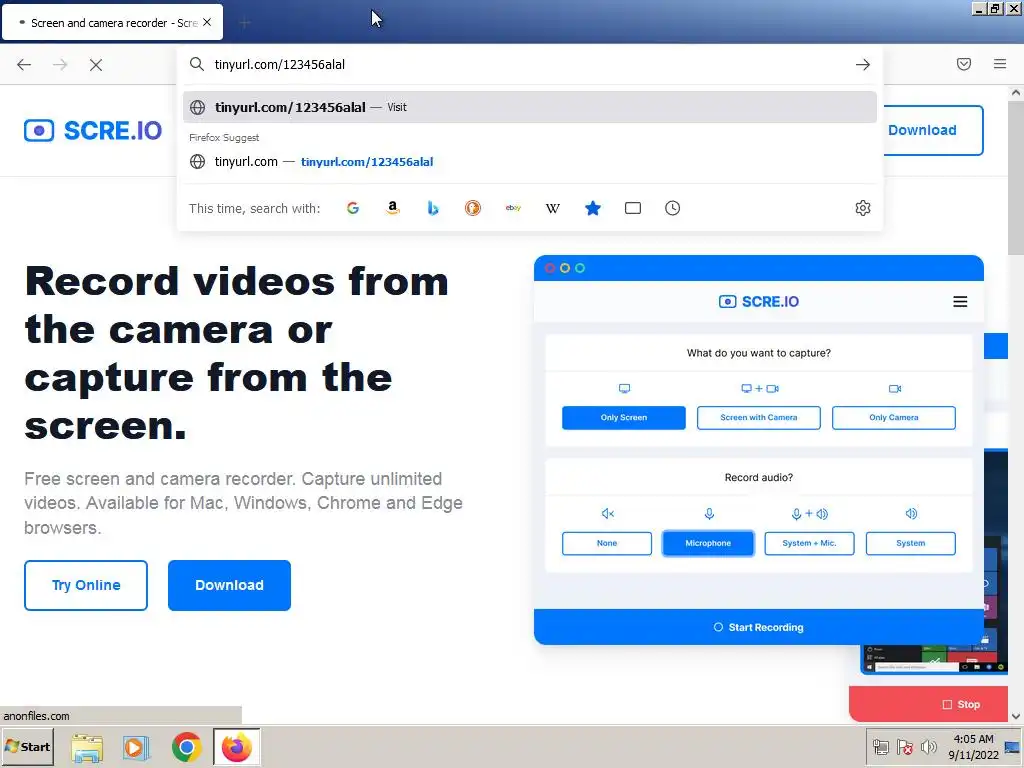1024x768 pixels.
Task: Click the screen plus camera icon
Action: tap(760, 389)
